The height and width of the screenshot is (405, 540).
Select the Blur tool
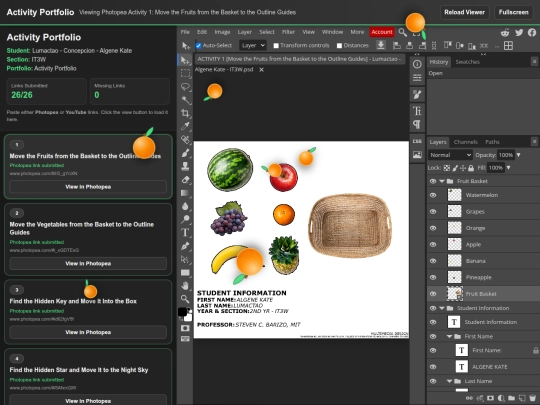185,206
